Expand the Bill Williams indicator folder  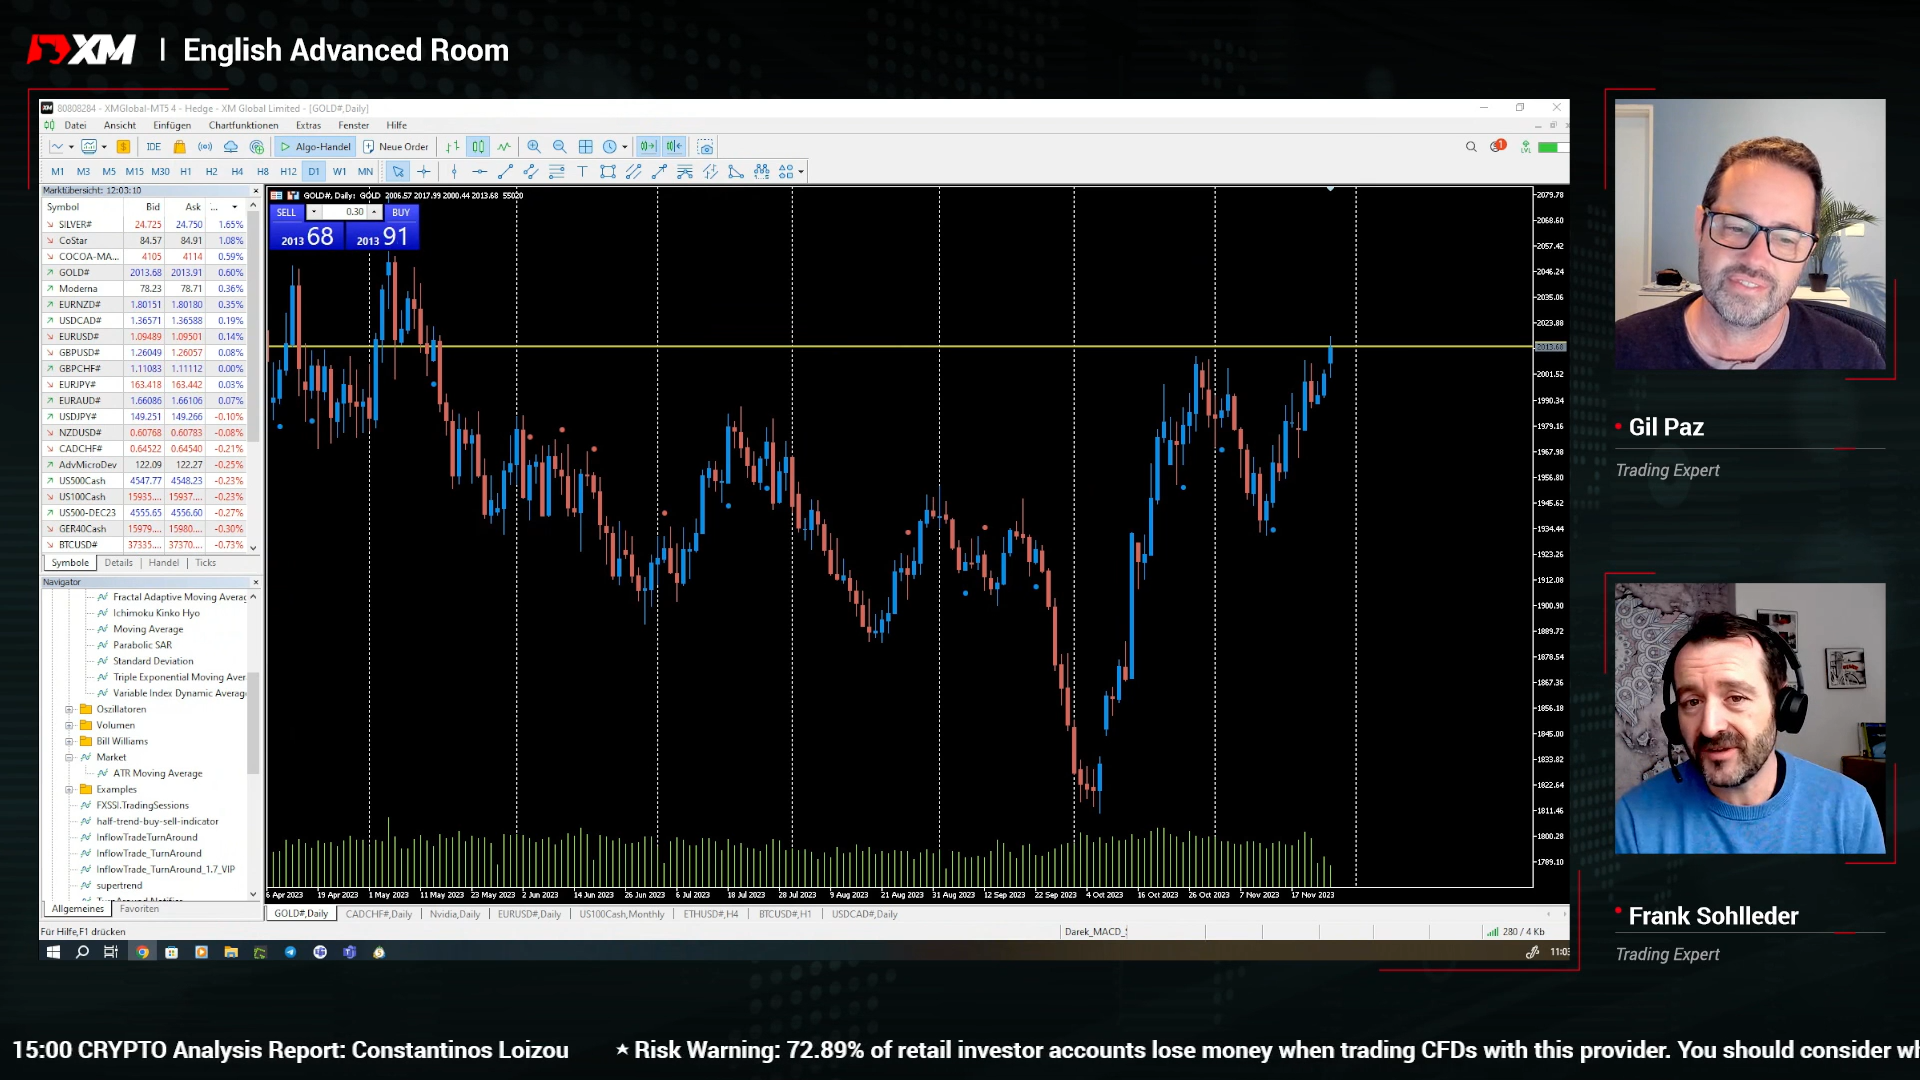tap(69, 742)
